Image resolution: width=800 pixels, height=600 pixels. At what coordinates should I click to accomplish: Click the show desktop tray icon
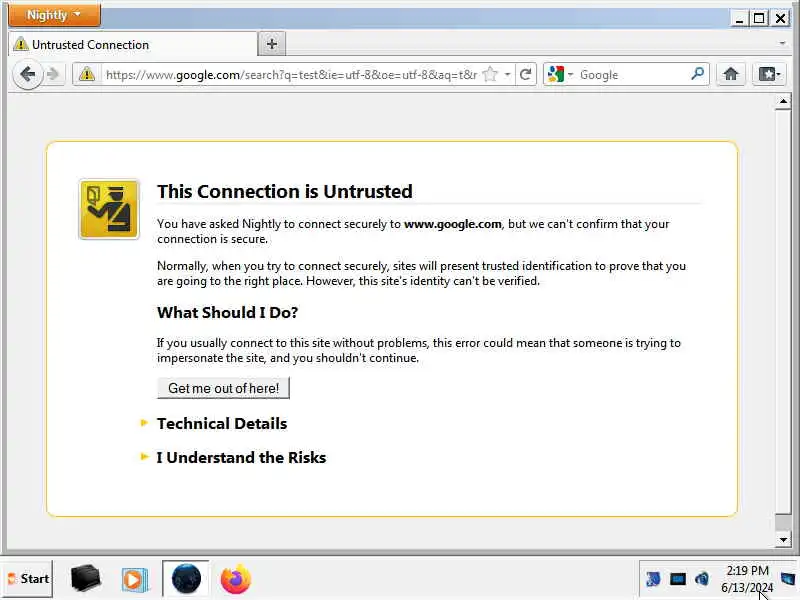[x=788, y=579]
